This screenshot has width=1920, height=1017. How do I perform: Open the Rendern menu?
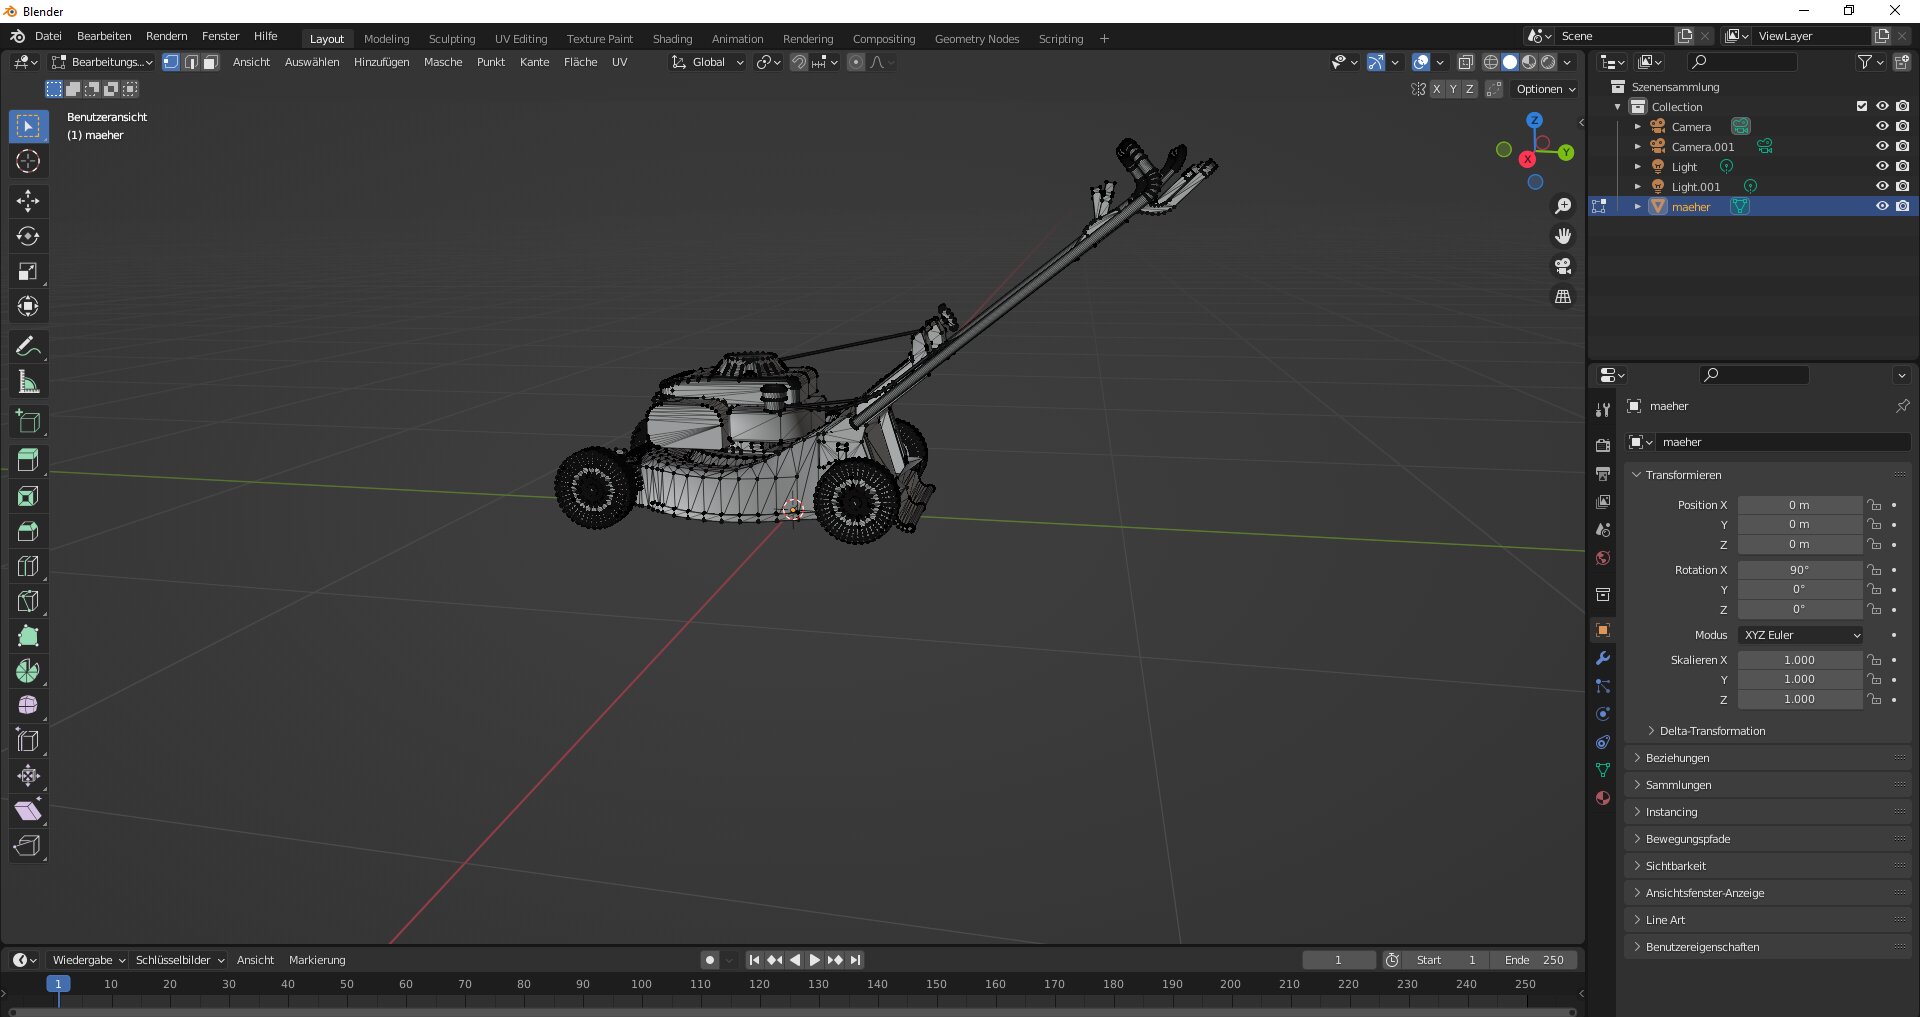166,36
